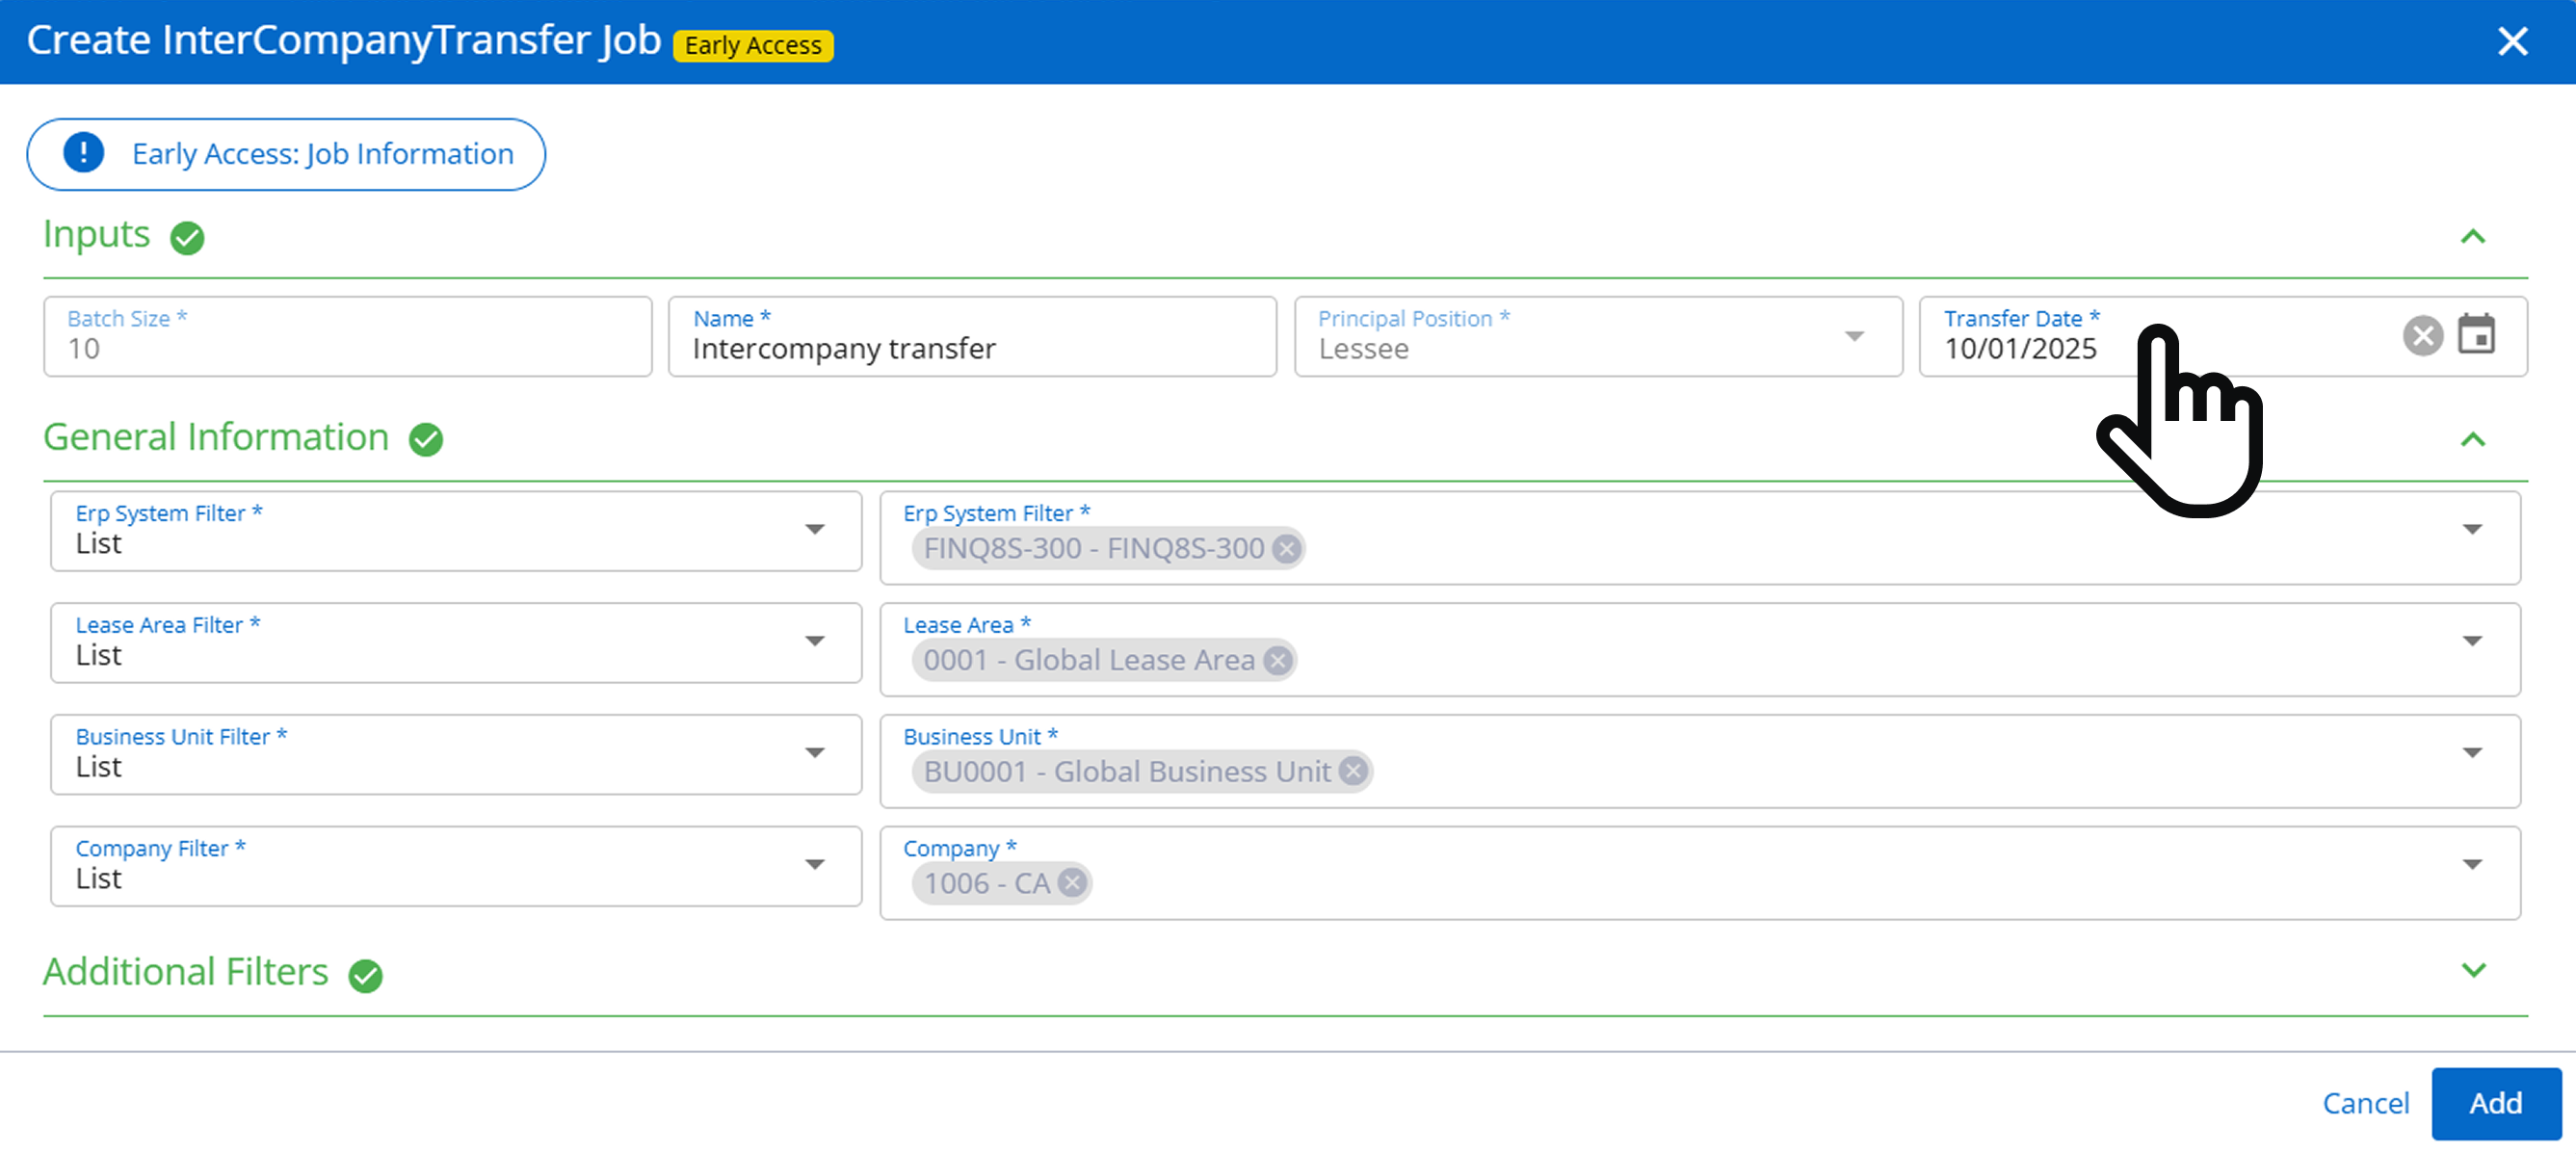This screenshot has height=1154, width=2576.
Task: Open the Transfer Date calendar picker
Action: [2476, 335]
